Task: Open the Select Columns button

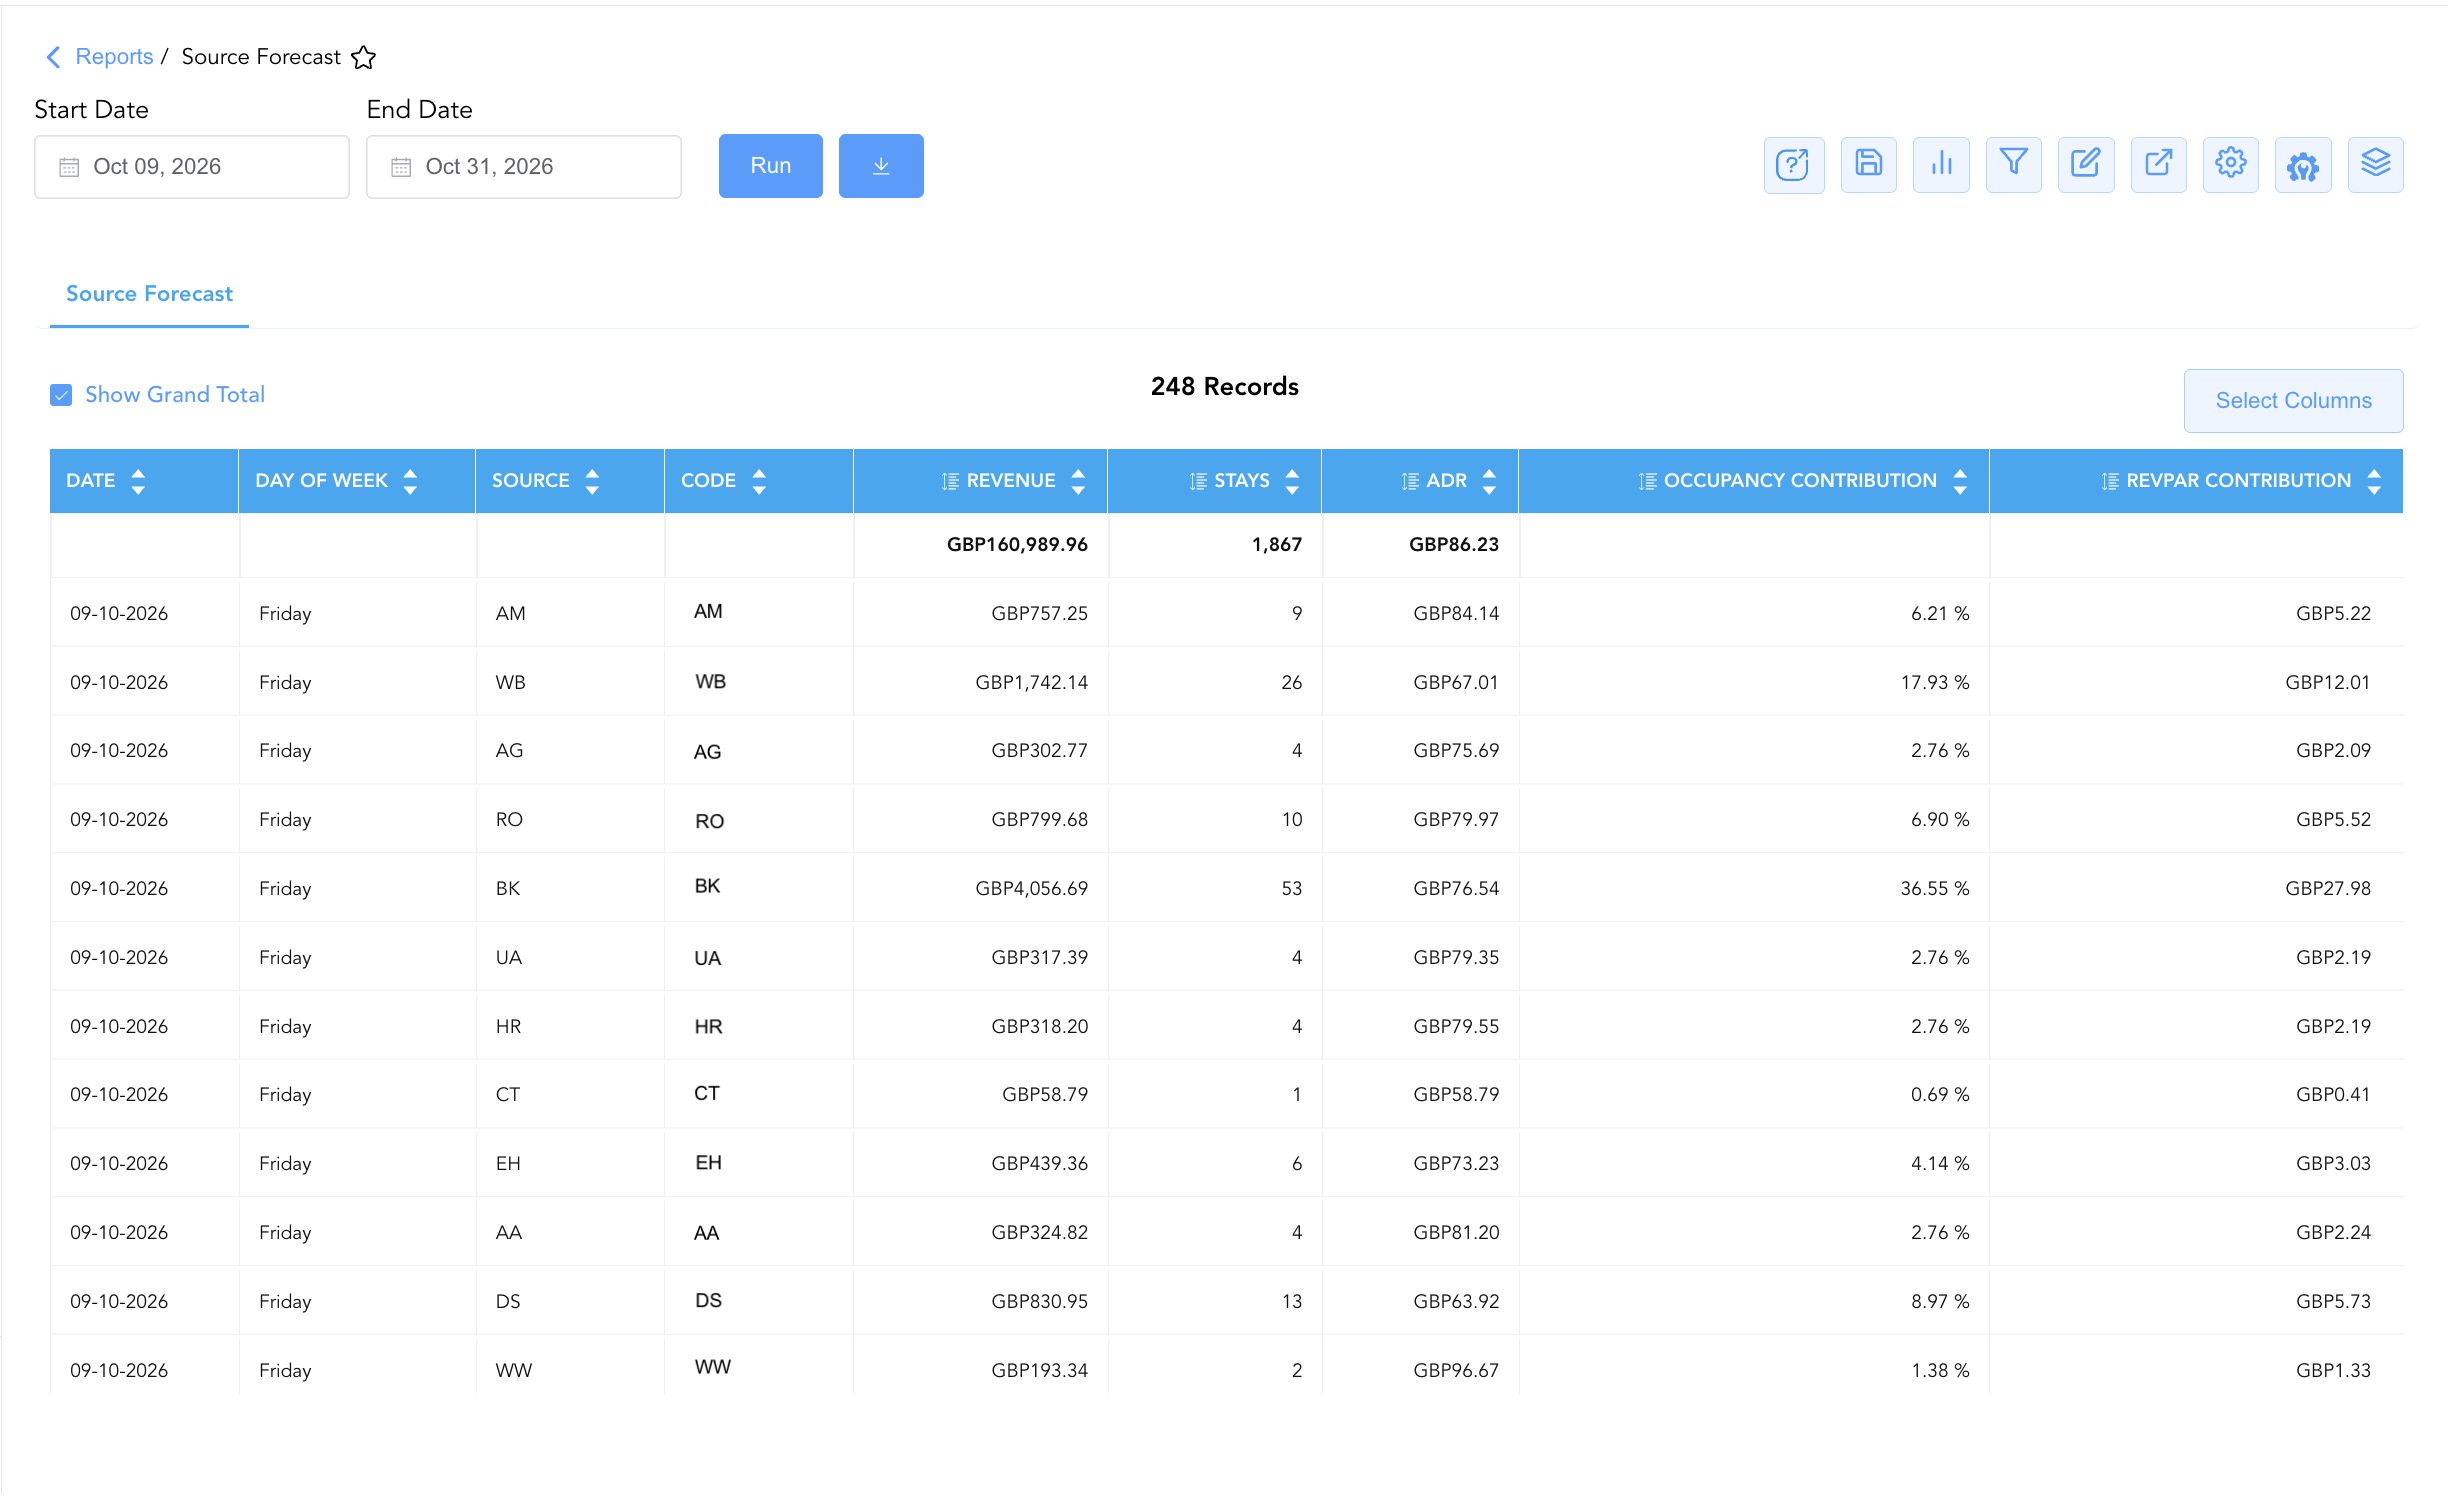Action: pos(2293,401)
